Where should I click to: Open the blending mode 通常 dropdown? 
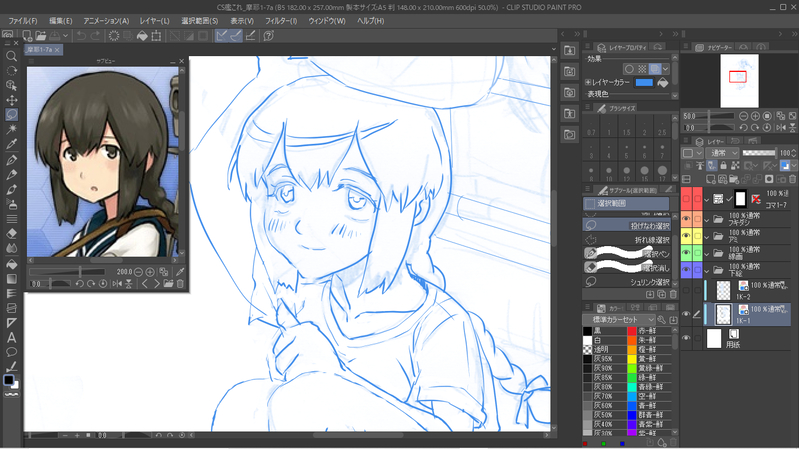pyautogui.click(x=722, y=153)
